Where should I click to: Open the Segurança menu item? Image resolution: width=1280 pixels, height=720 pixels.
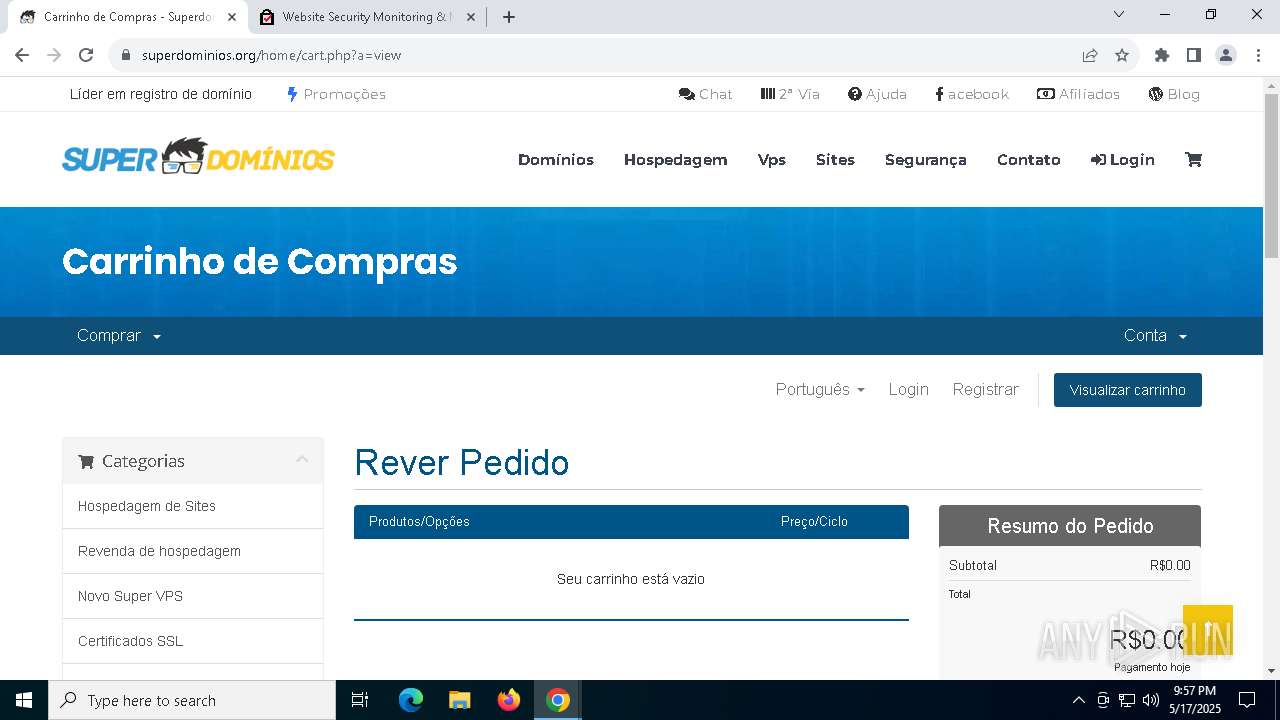coord(926,160)
